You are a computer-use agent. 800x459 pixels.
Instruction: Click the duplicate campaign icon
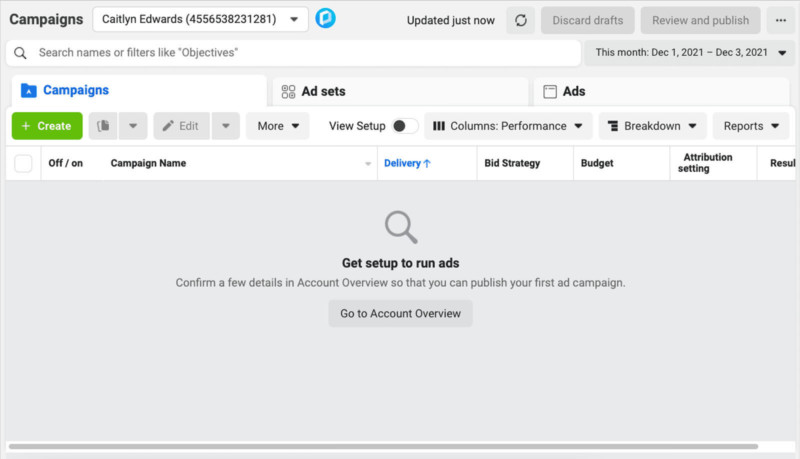pyautogui.click(x=103, y=126)
